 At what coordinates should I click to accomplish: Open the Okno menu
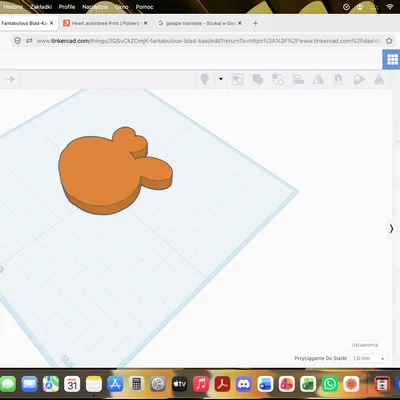(122, 7)
